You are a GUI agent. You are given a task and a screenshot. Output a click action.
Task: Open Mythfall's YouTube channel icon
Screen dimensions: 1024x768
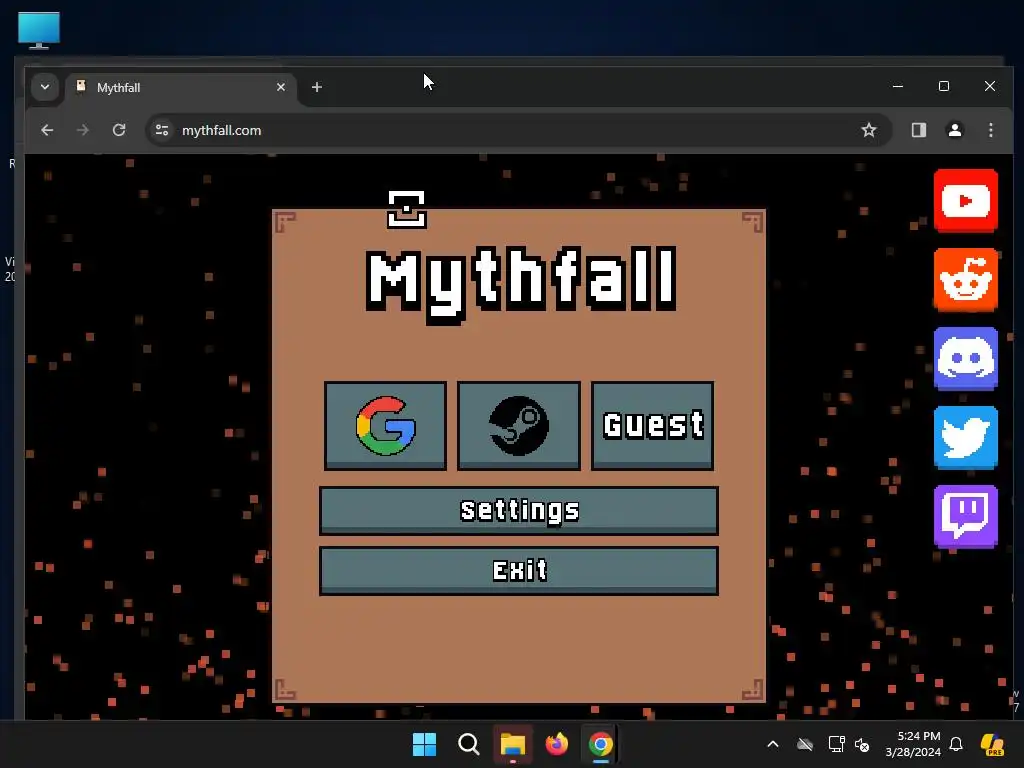(x=966, y=200)
